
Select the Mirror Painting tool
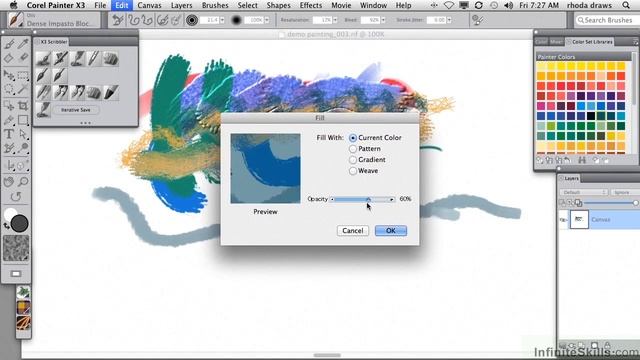[9, 165]
